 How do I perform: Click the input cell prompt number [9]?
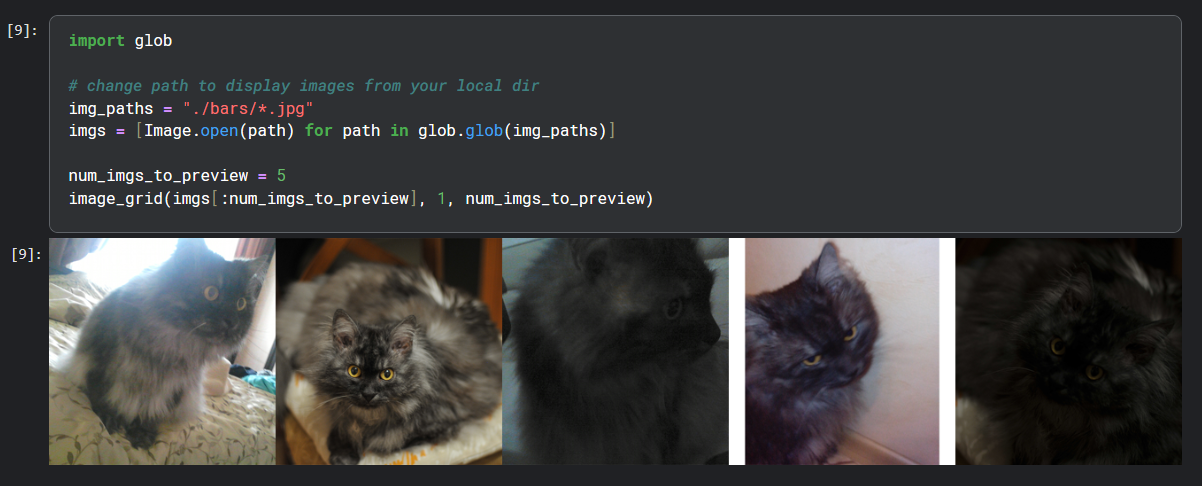point(22,30)
